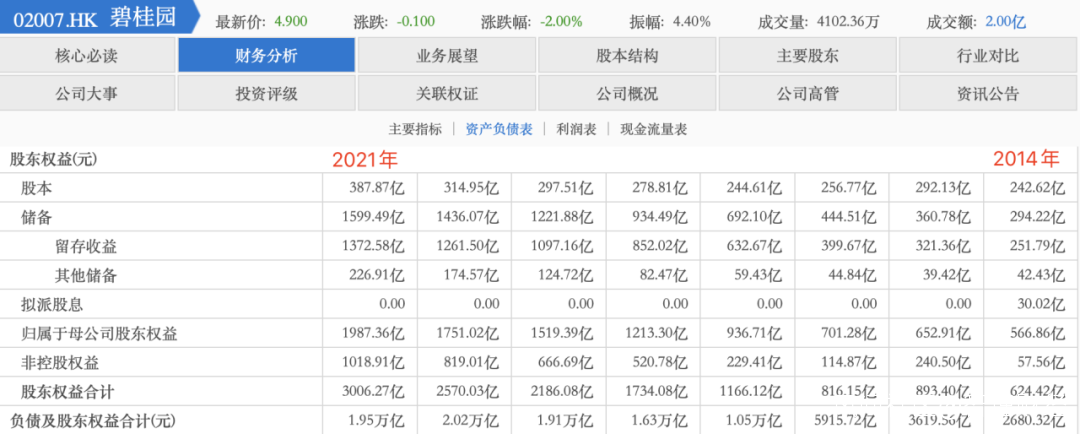Open the 股本结构 tab
Image resolution: width=1080 pixels, height=434 pixels.
[627, 56]
